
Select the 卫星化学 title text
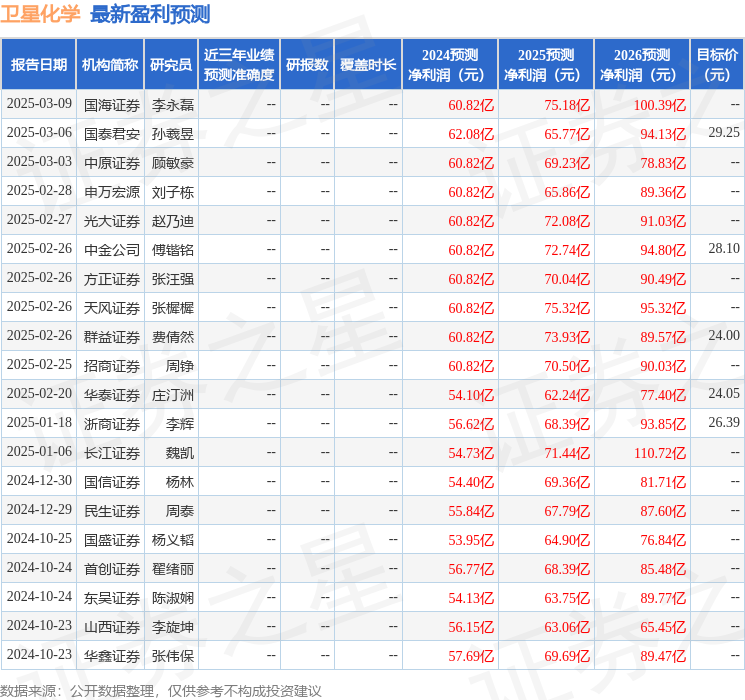pos(40,14)
